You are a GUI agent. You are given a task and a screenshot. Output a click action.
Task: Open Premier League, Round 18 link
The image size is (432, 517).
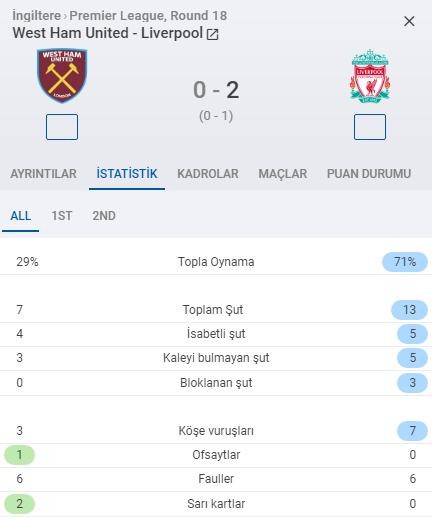148,16
